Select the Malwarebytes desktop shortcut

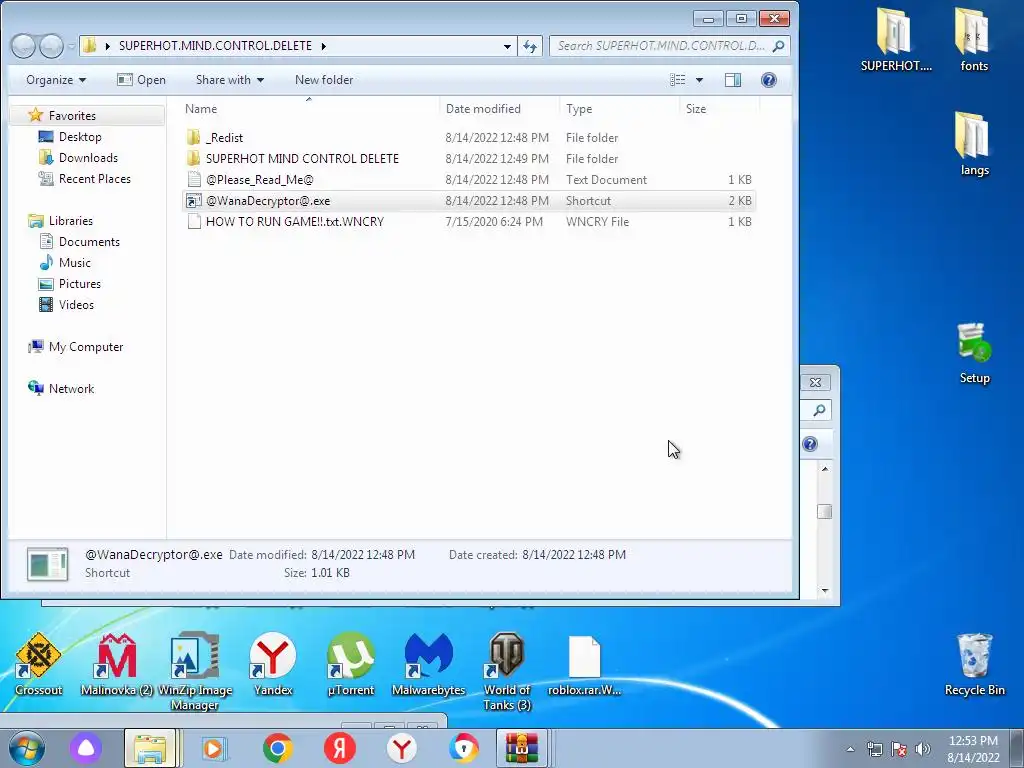click(428, 665)
